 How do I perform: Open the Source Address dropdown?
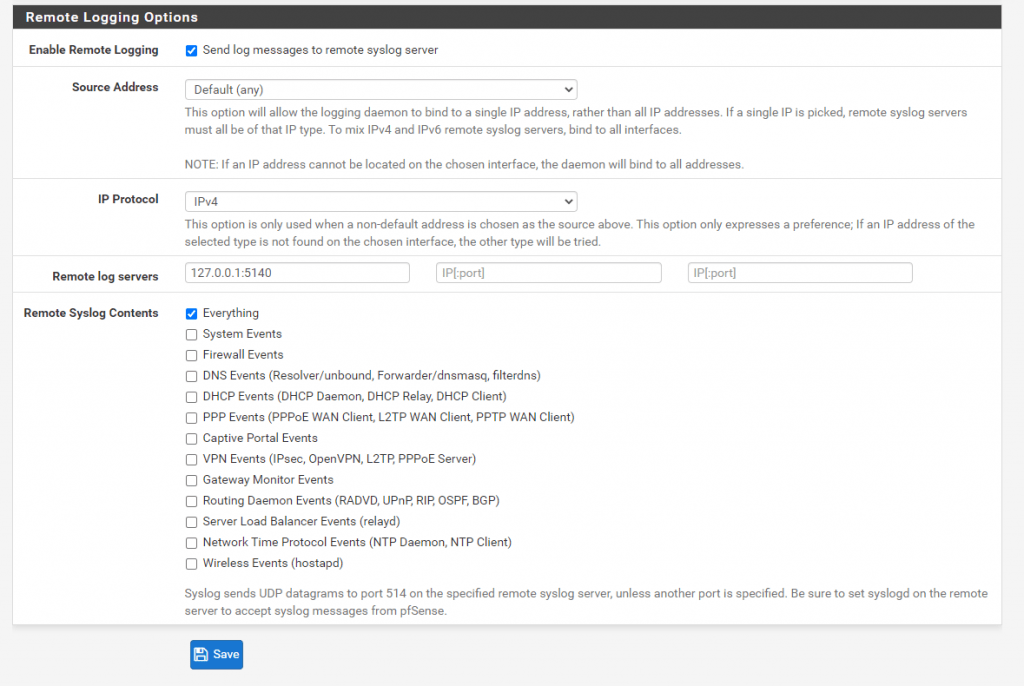(381, 90)
